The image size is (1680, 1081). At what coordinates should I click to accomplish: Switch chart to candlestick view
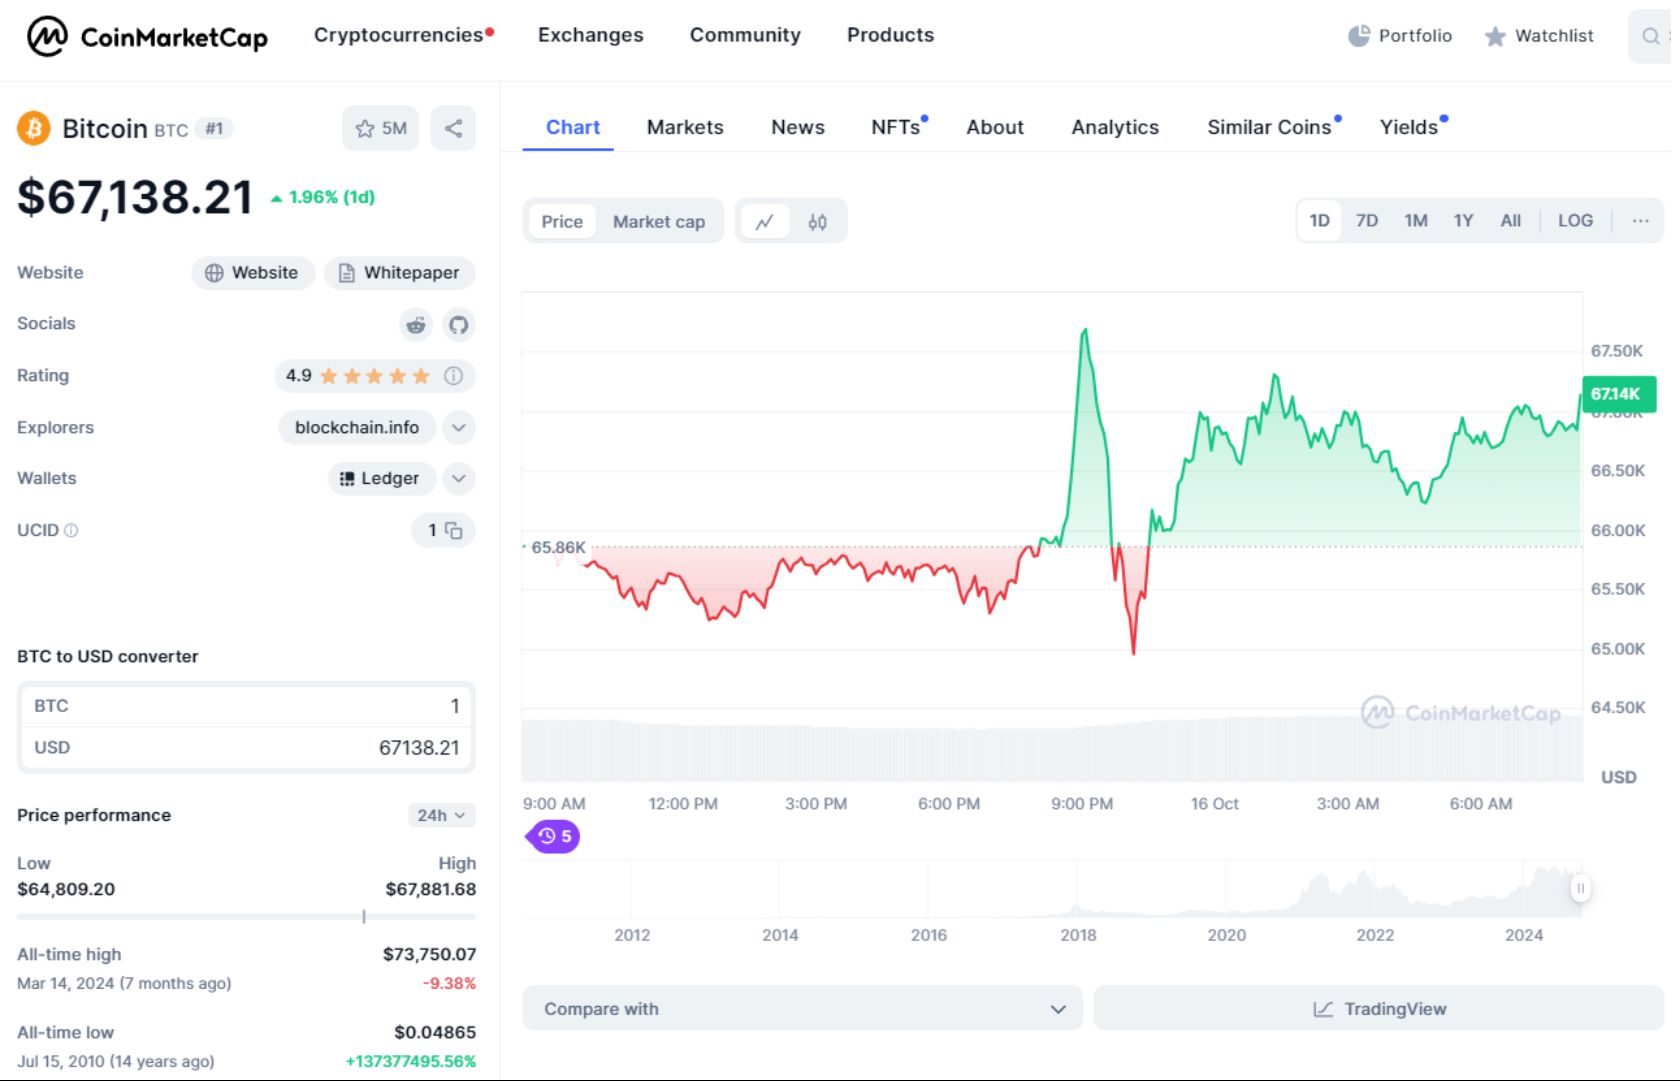[x=816, y=221]
